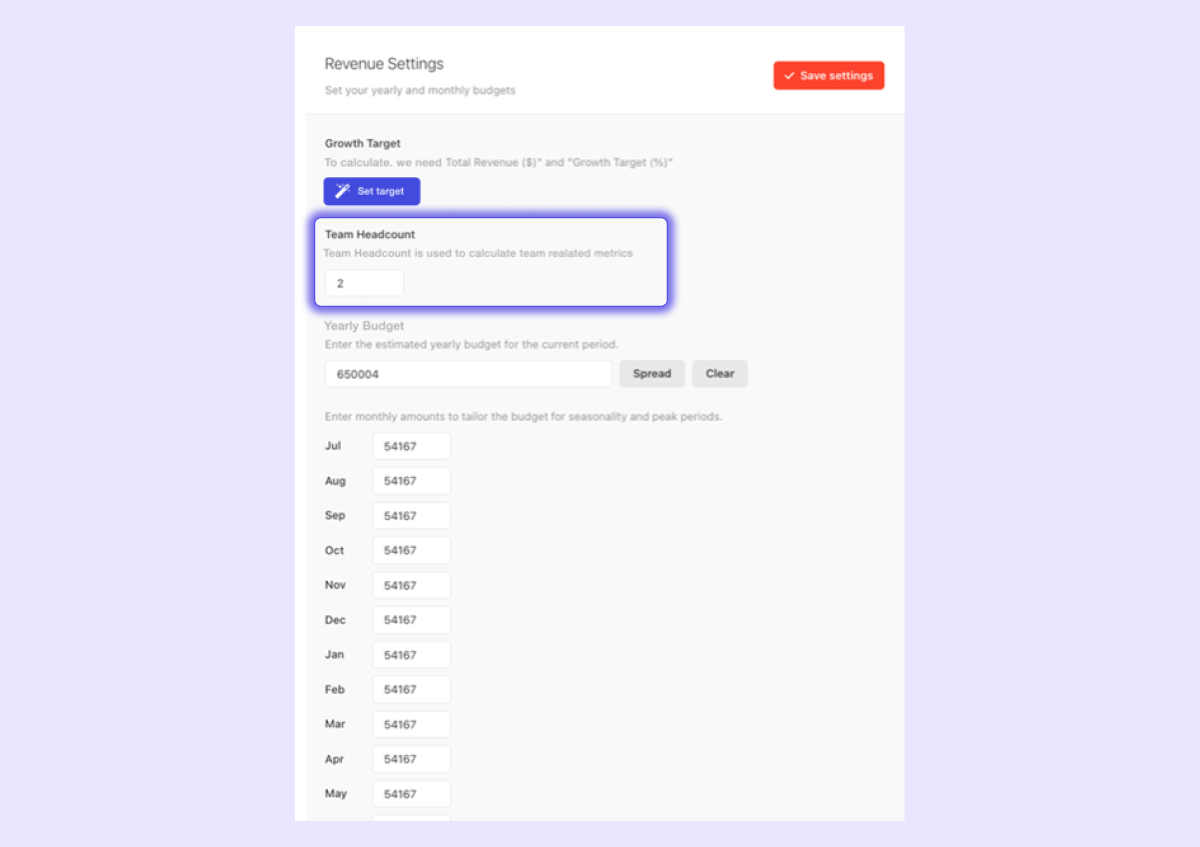Edit the Sep monthly budget field

tap(411, 516)
